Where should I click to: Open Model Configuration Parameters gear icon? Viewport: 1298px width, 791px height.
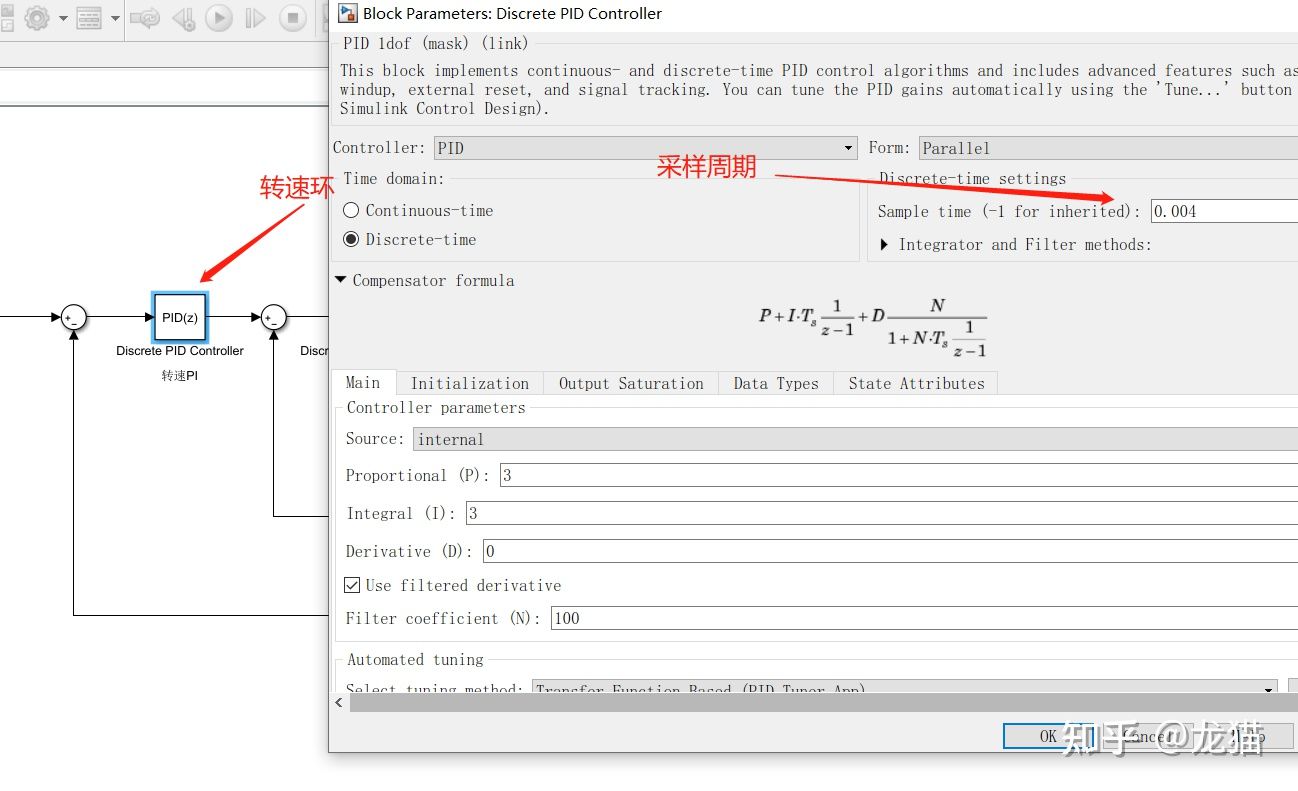[x=38, y=18]
